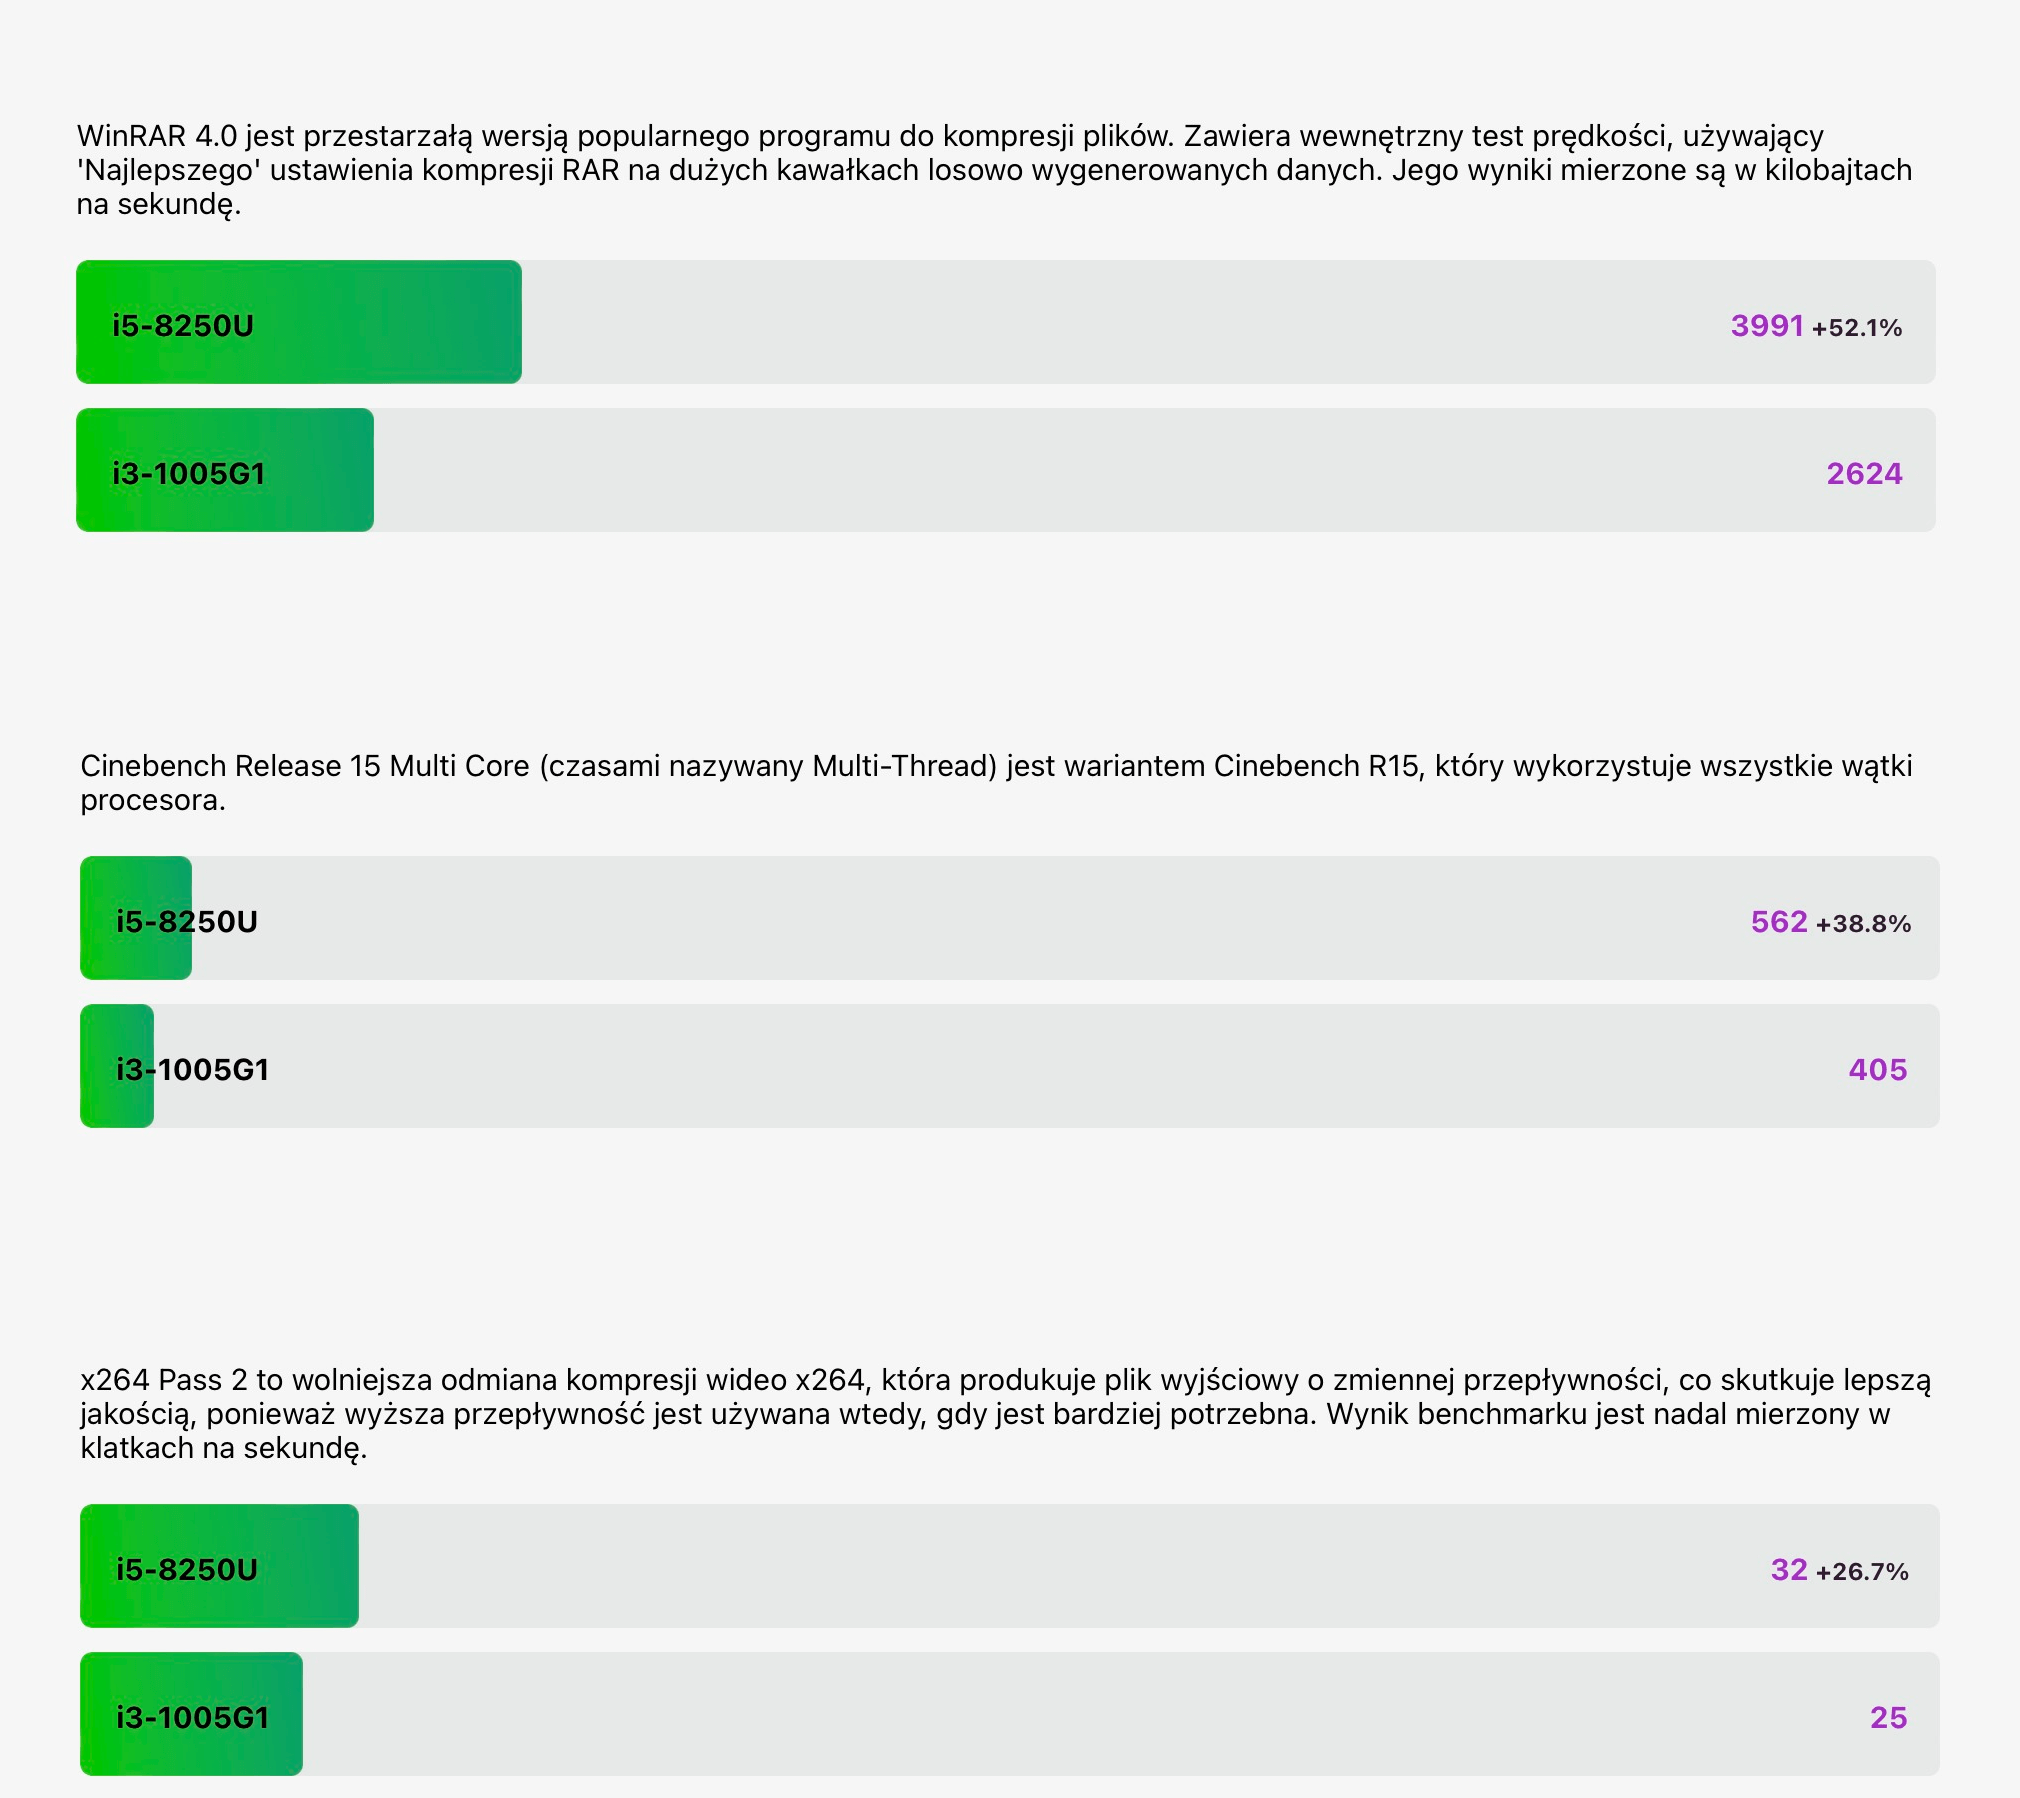Click the 562 Cinebench score value
Viewport: 2020px width, 1798px height.
1778,922
